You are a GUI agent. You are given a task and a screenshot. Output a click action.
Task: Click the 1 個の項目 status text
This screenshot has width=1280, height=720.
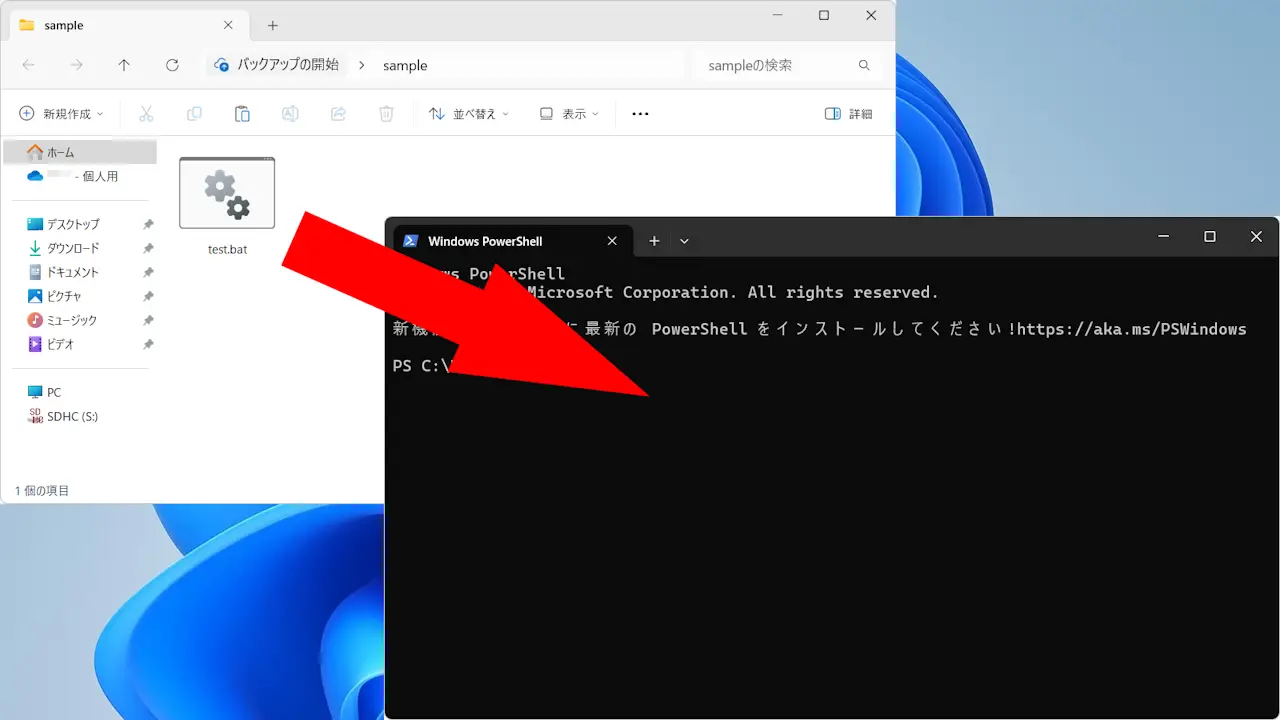click(42, 491)
